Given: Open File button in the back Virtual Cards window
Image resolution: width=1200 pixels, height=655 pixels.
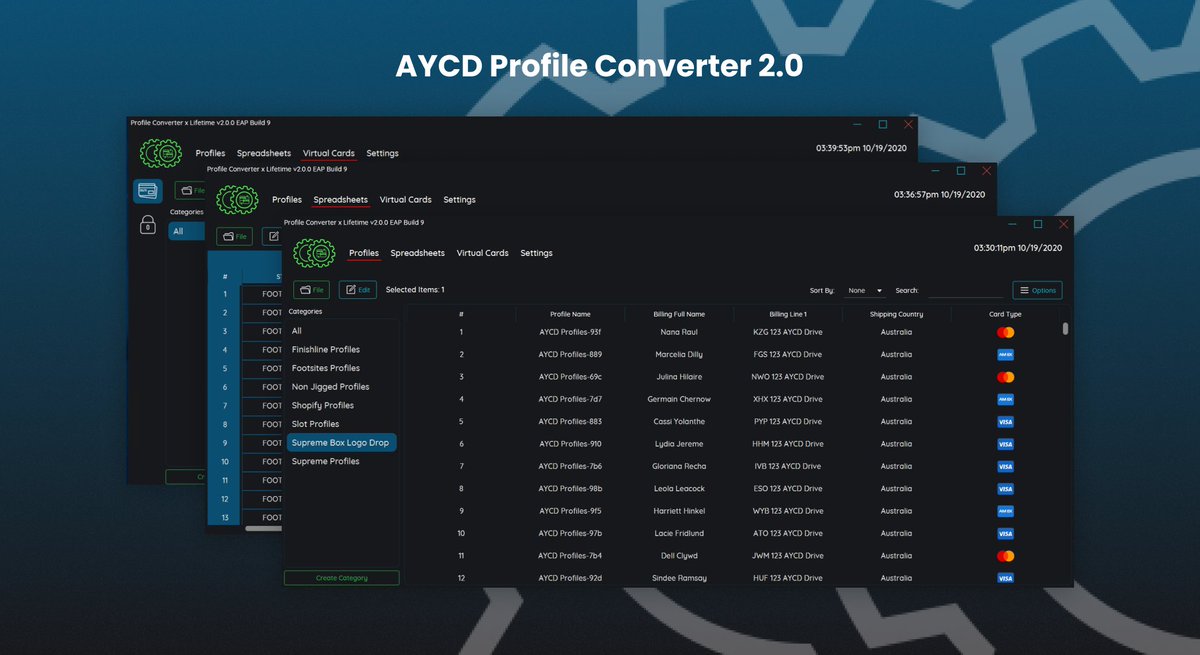Looking at the screenshot, I should [191, 190].
